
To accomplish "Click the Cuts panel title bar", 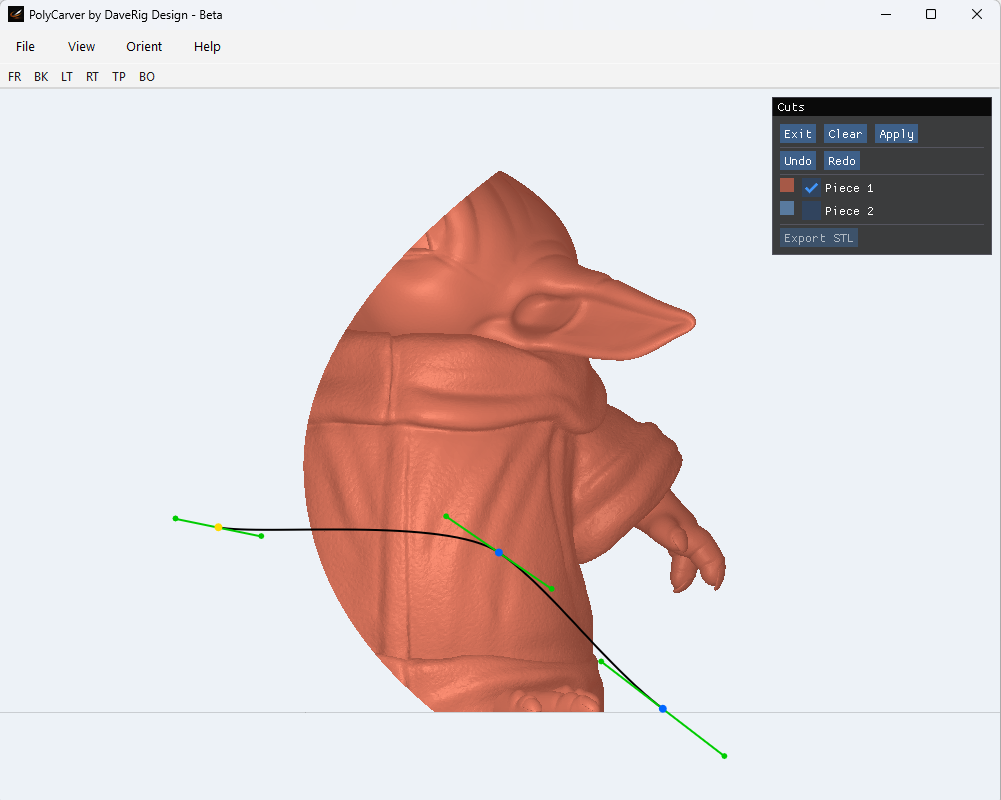I will pos(882,107).
